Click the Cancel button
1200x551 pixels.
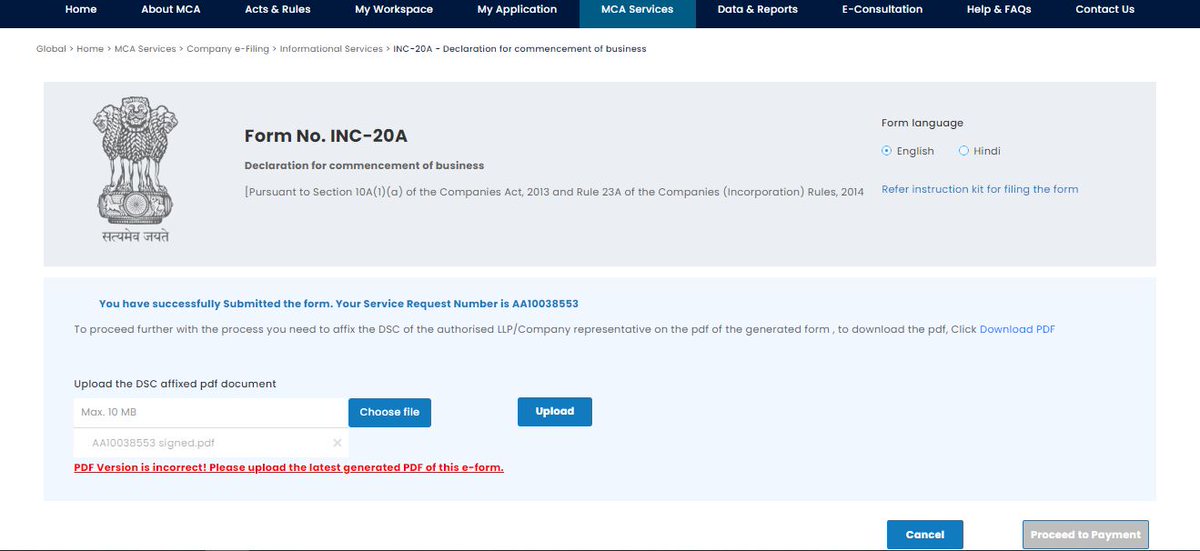[x=925, y=535]
